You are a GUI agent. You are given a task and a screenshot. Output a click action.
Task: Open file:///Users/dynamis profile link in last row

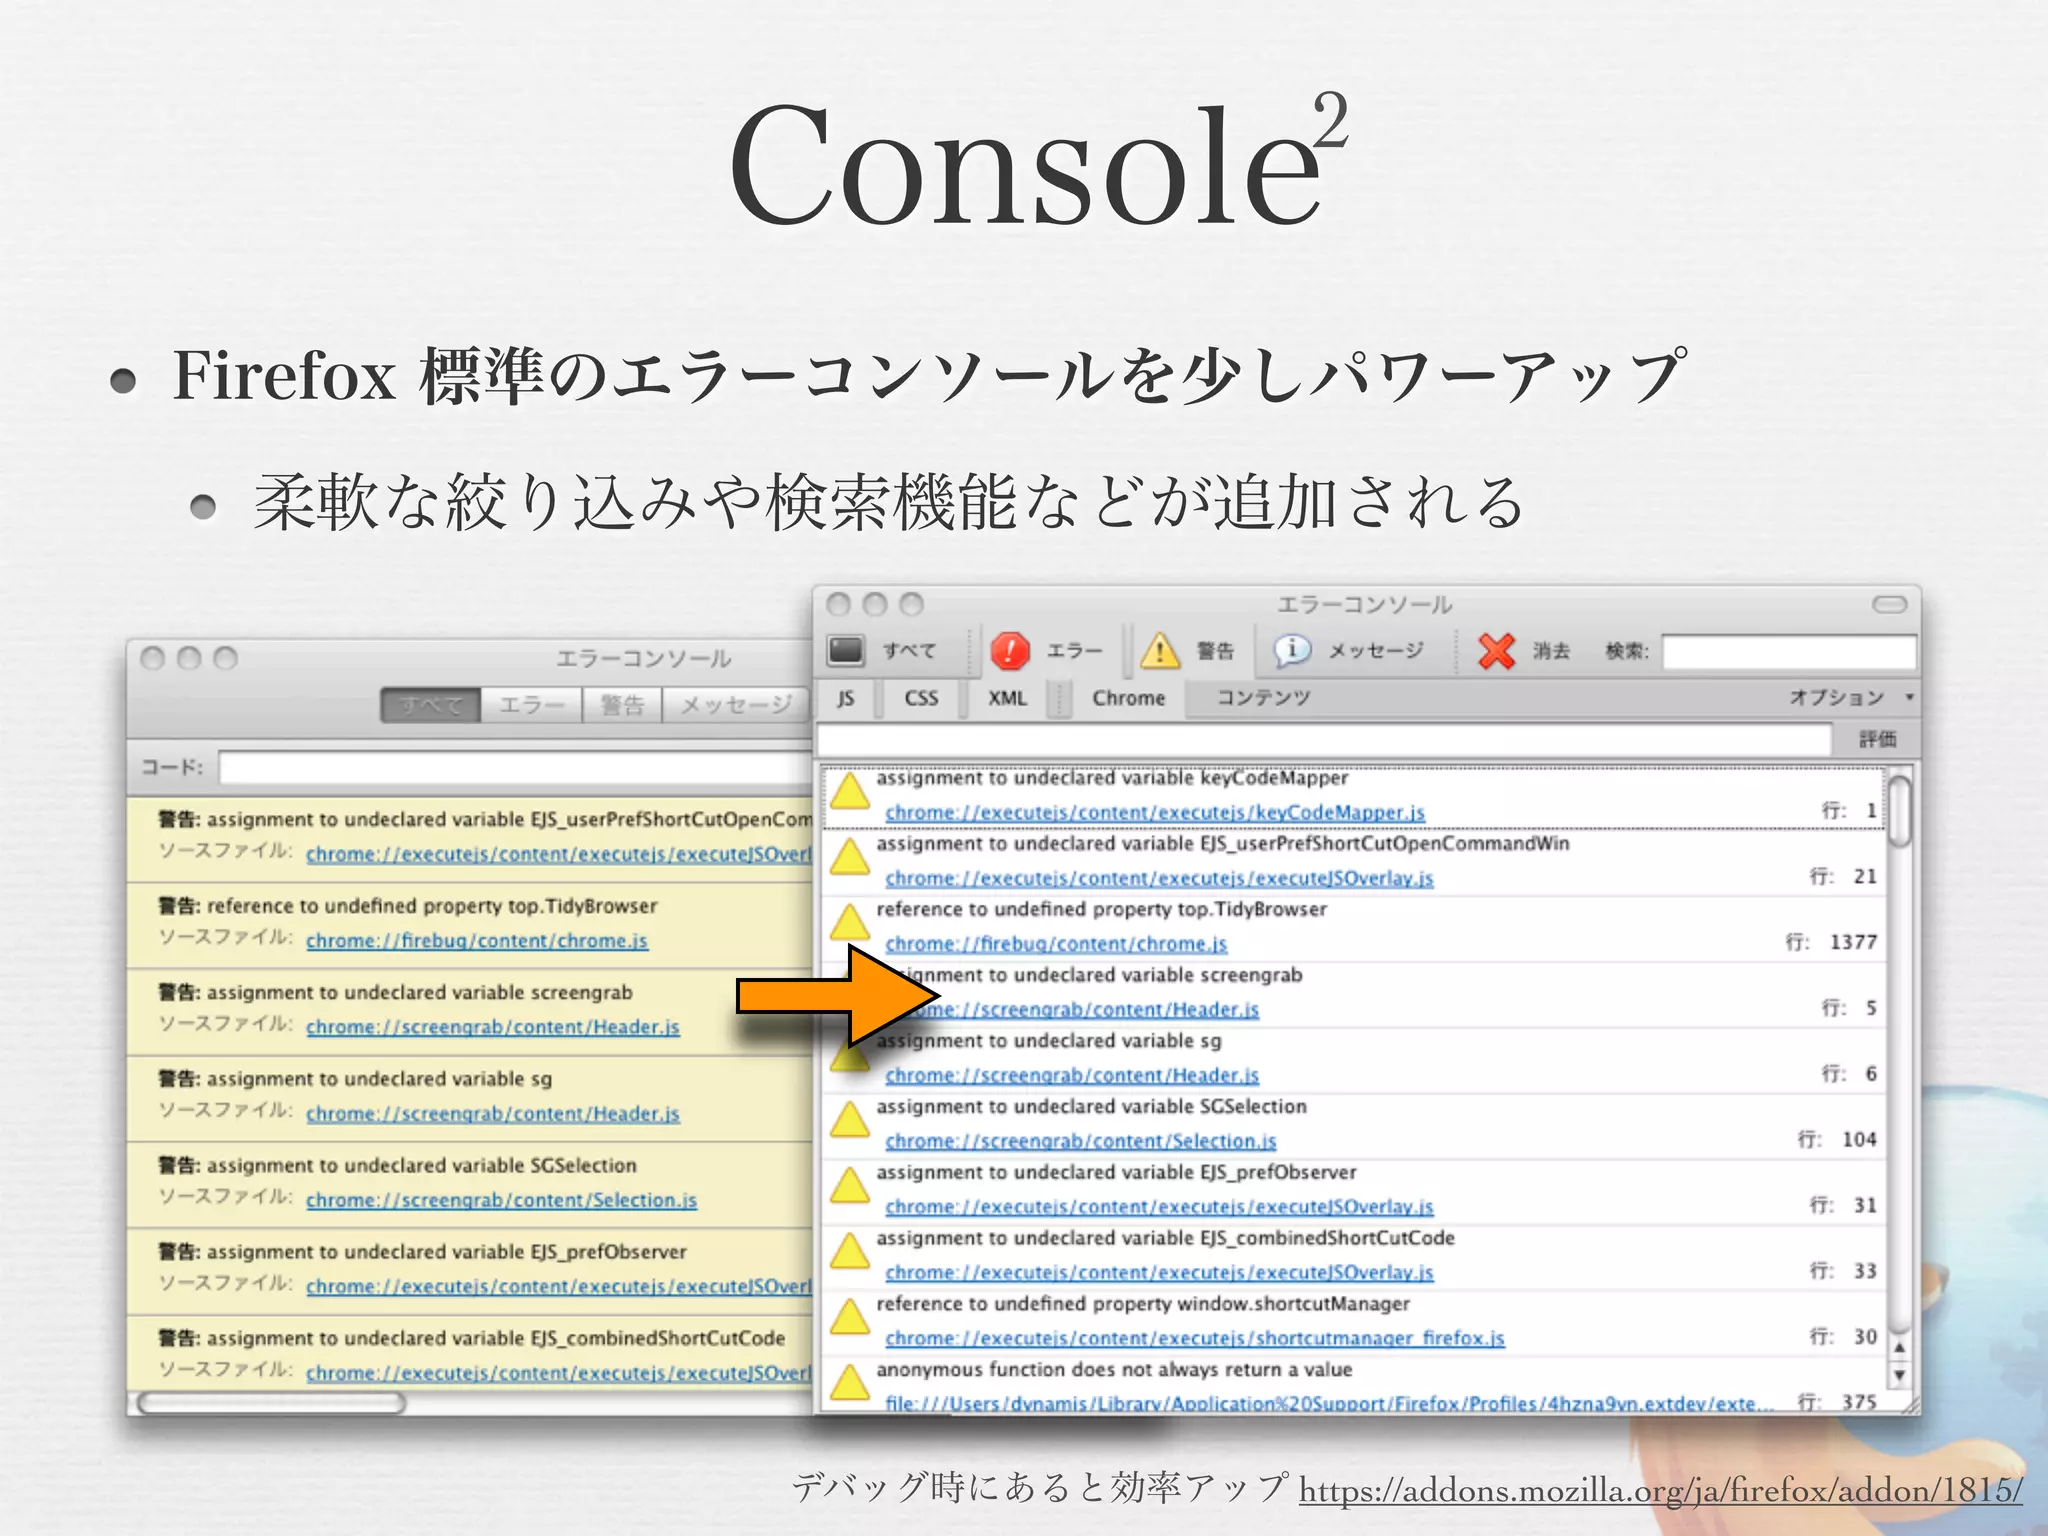pos(1329,1403)
